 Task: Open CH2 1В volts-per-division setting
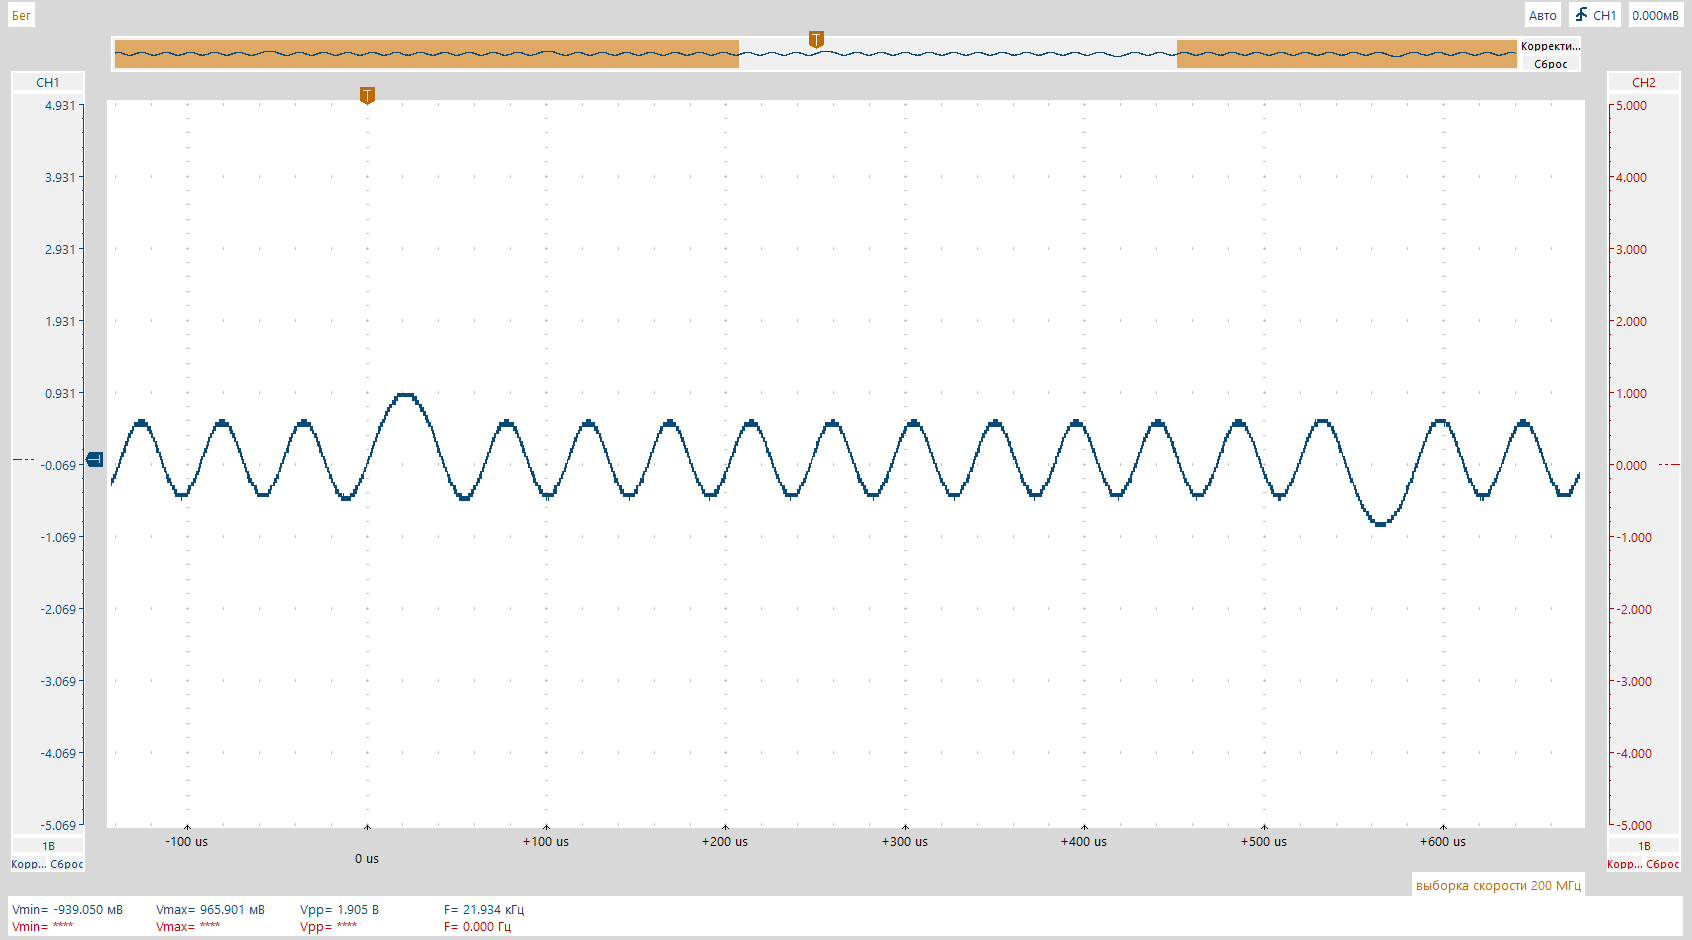[1644, 846]
